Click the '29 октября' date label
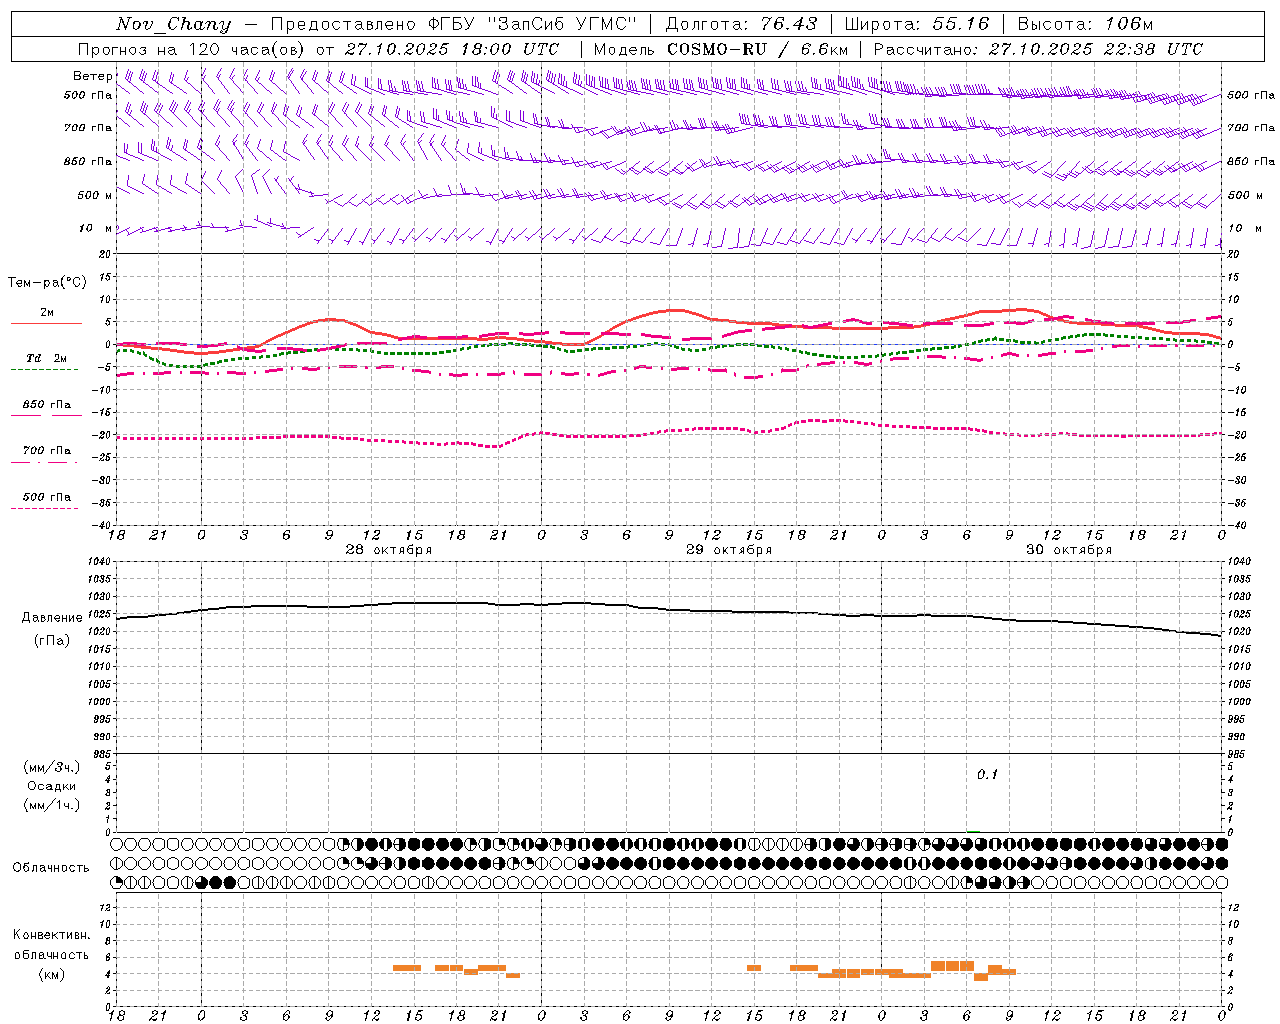The height and width of the screenshot is (1024, 1280). [729, 550]
